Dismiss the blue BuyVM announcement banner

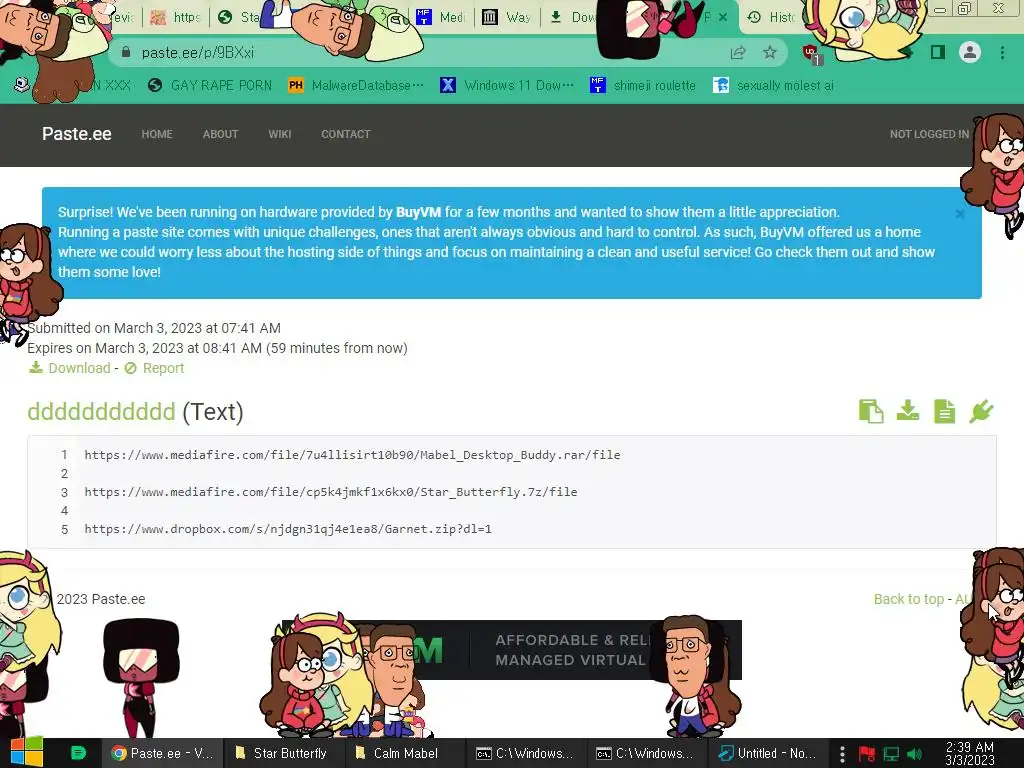(959, 214)
